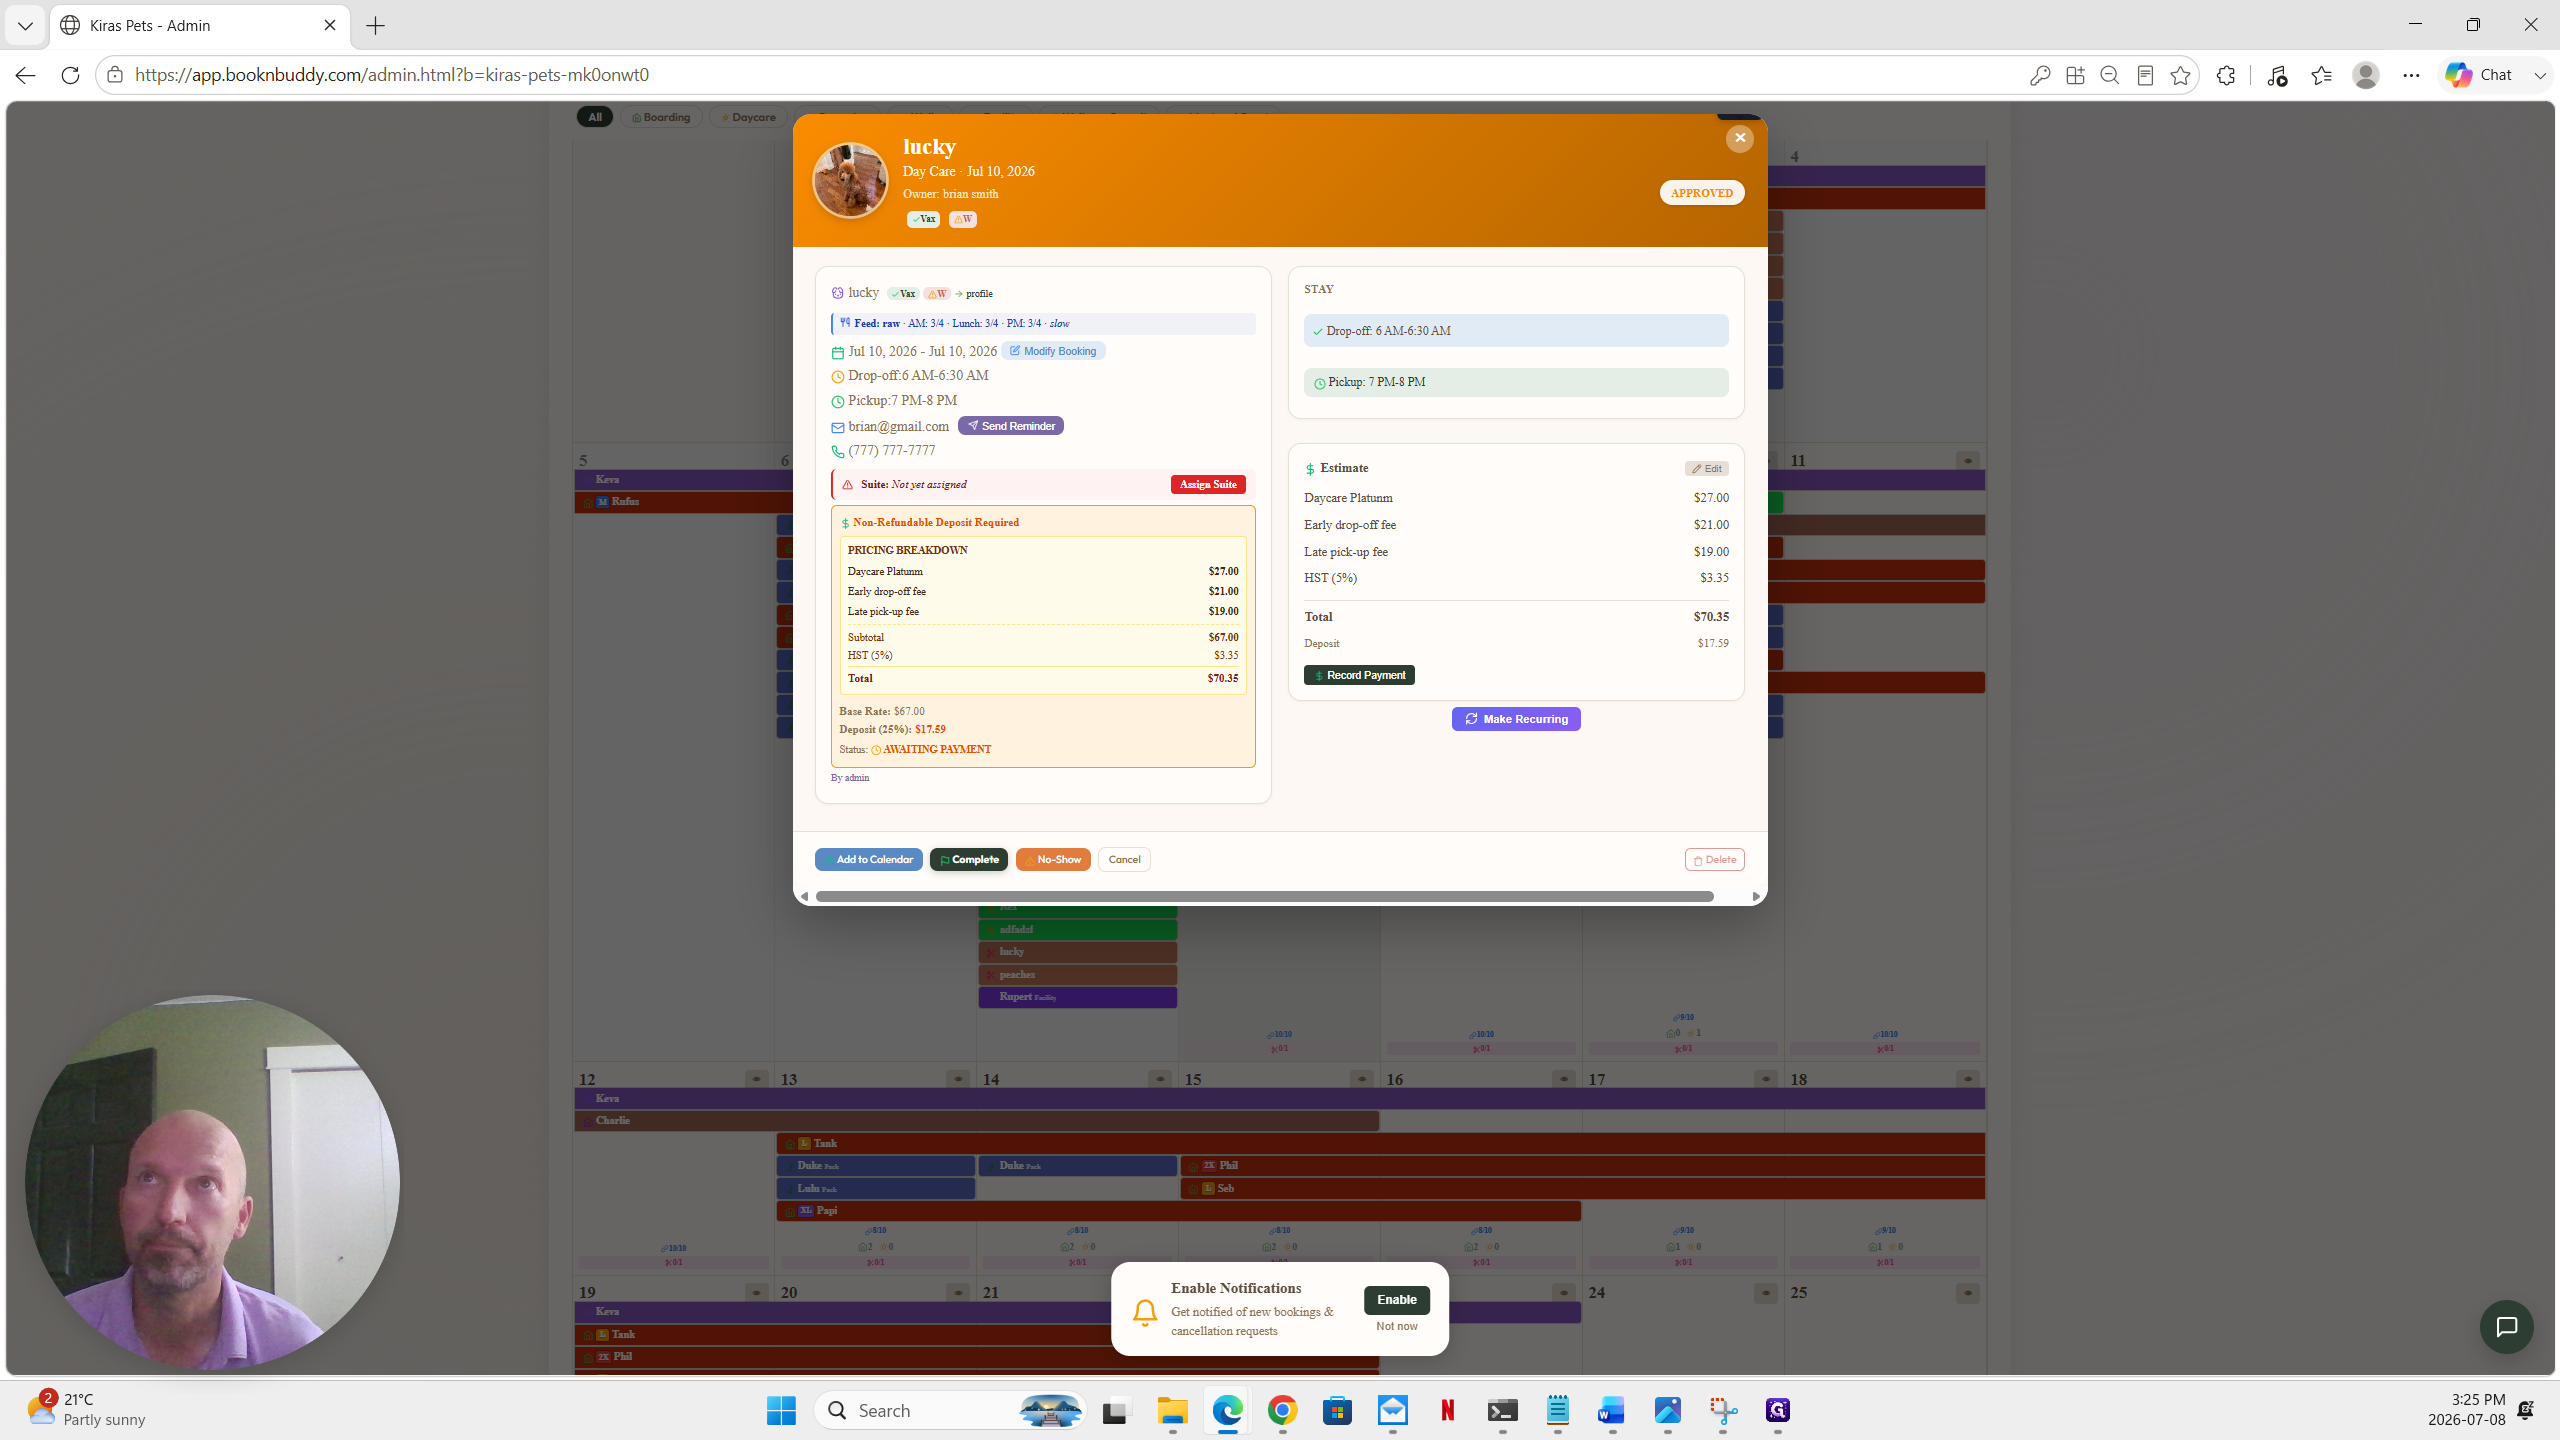Add page to favorites star icon

pos(2180,75)
